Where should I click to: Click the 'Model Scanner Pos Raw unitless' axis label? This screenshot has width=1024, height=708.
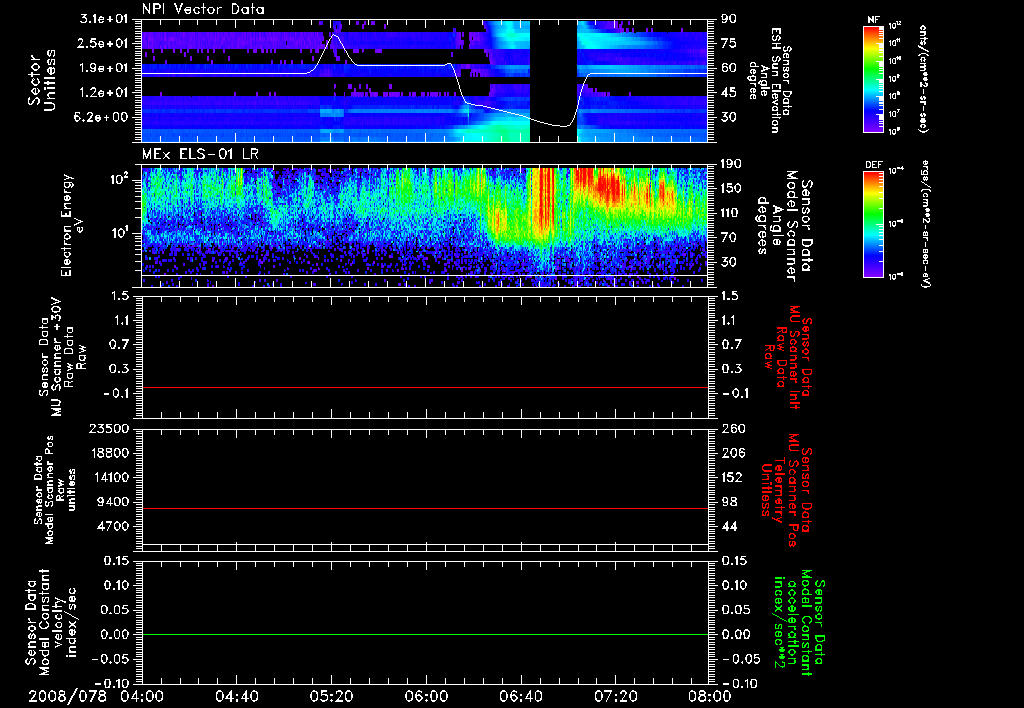(x=54, y=490)
